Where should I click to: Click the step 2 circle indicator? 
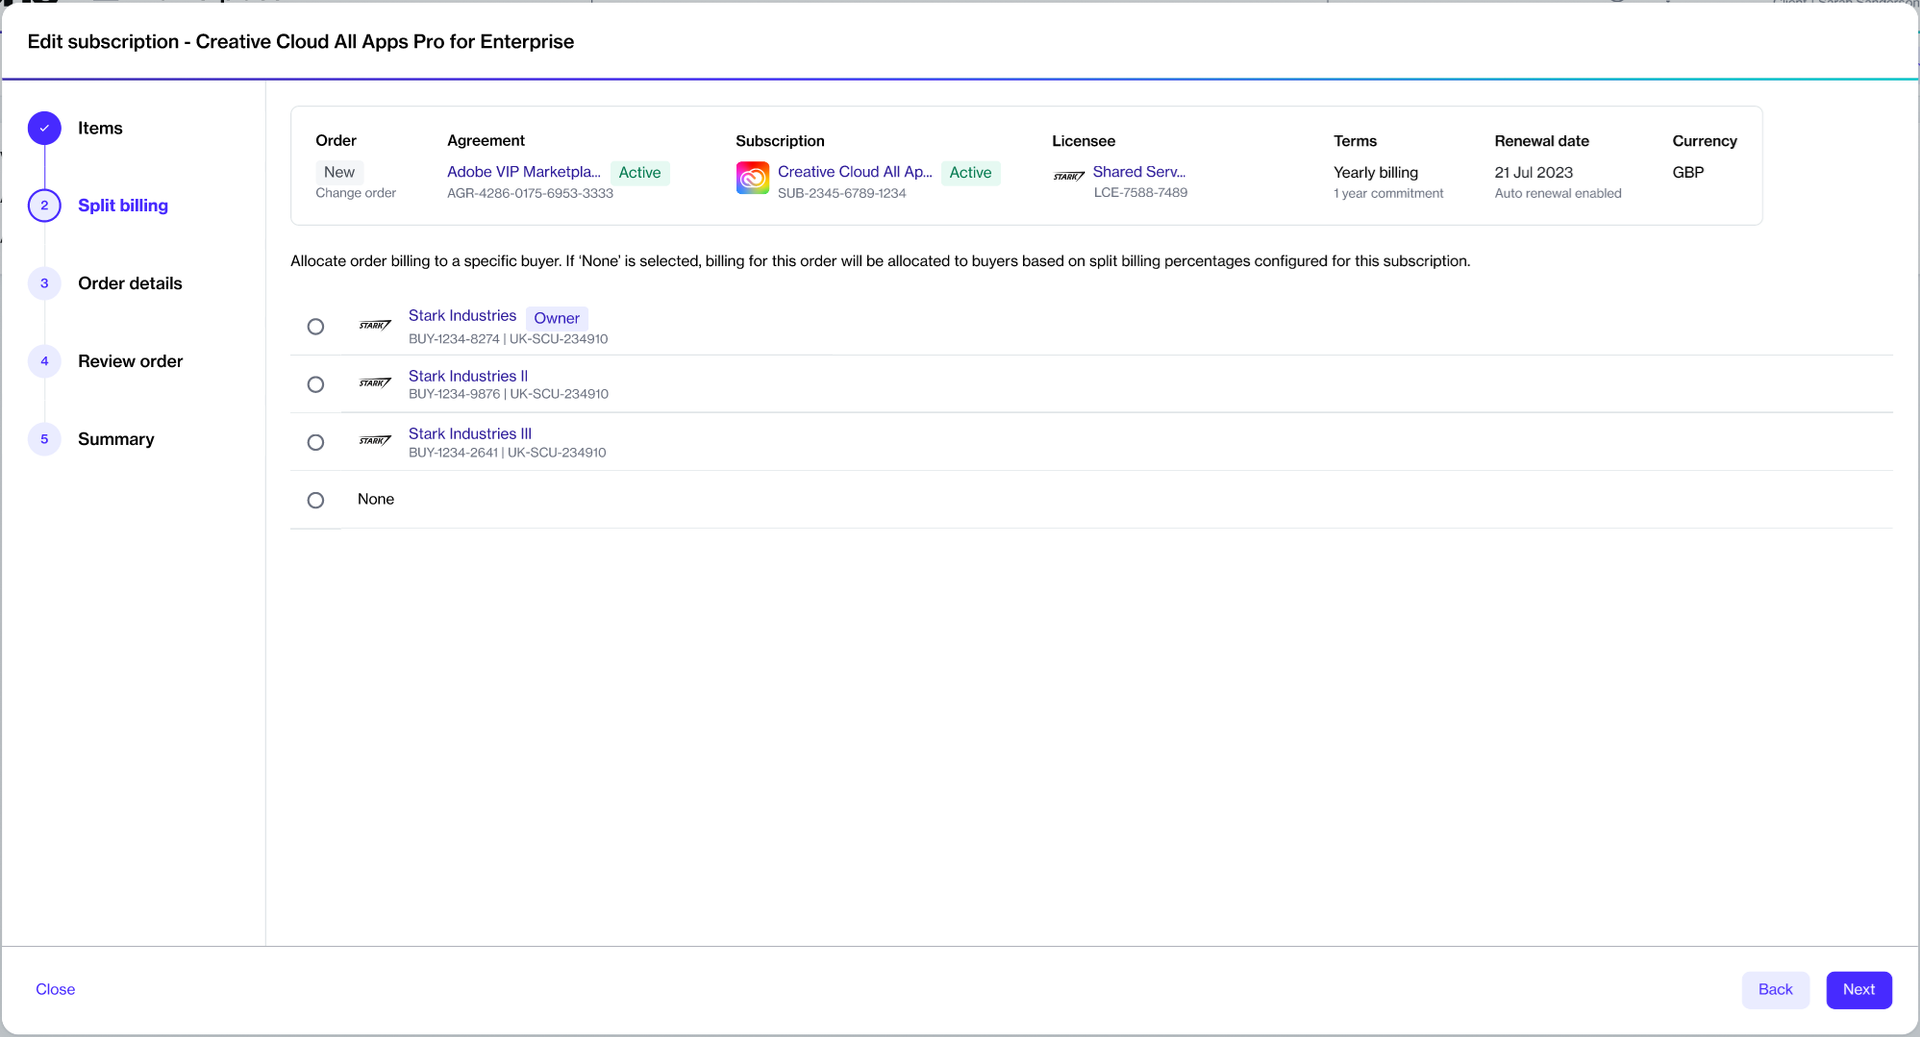[x=44, y=205]
